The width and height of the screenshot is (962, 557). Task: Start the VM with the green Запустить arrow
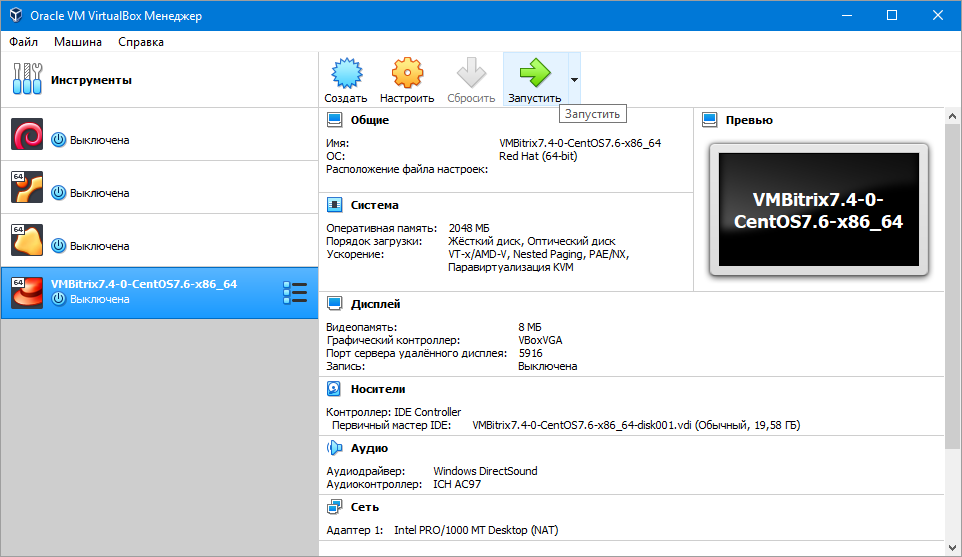pos(534,74)
